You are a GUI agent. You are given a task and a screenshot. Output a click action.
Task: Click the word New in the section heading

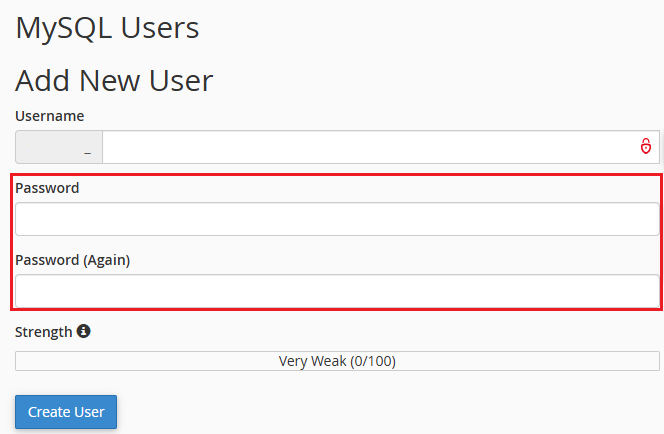[x=109, y=80]
